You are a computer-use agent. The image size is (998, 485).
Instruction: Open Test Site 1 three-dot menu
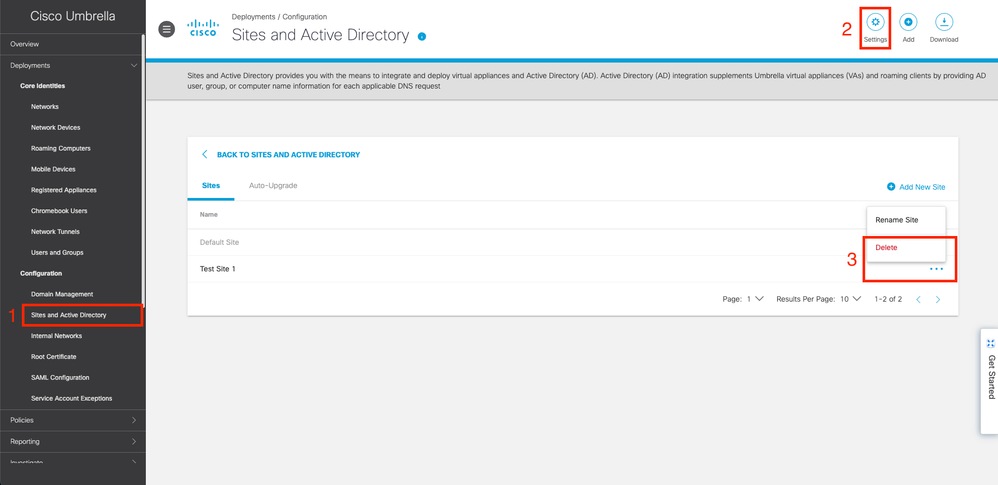(936, 269)
